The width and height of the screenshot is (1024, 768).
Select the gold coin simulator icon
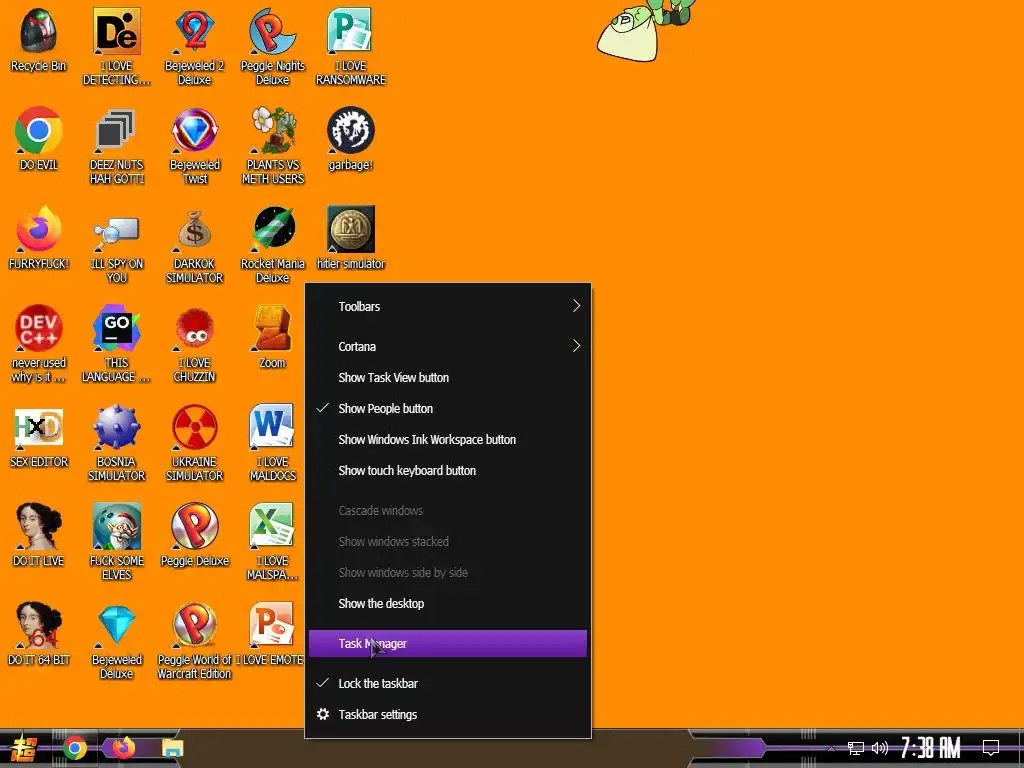351,229
